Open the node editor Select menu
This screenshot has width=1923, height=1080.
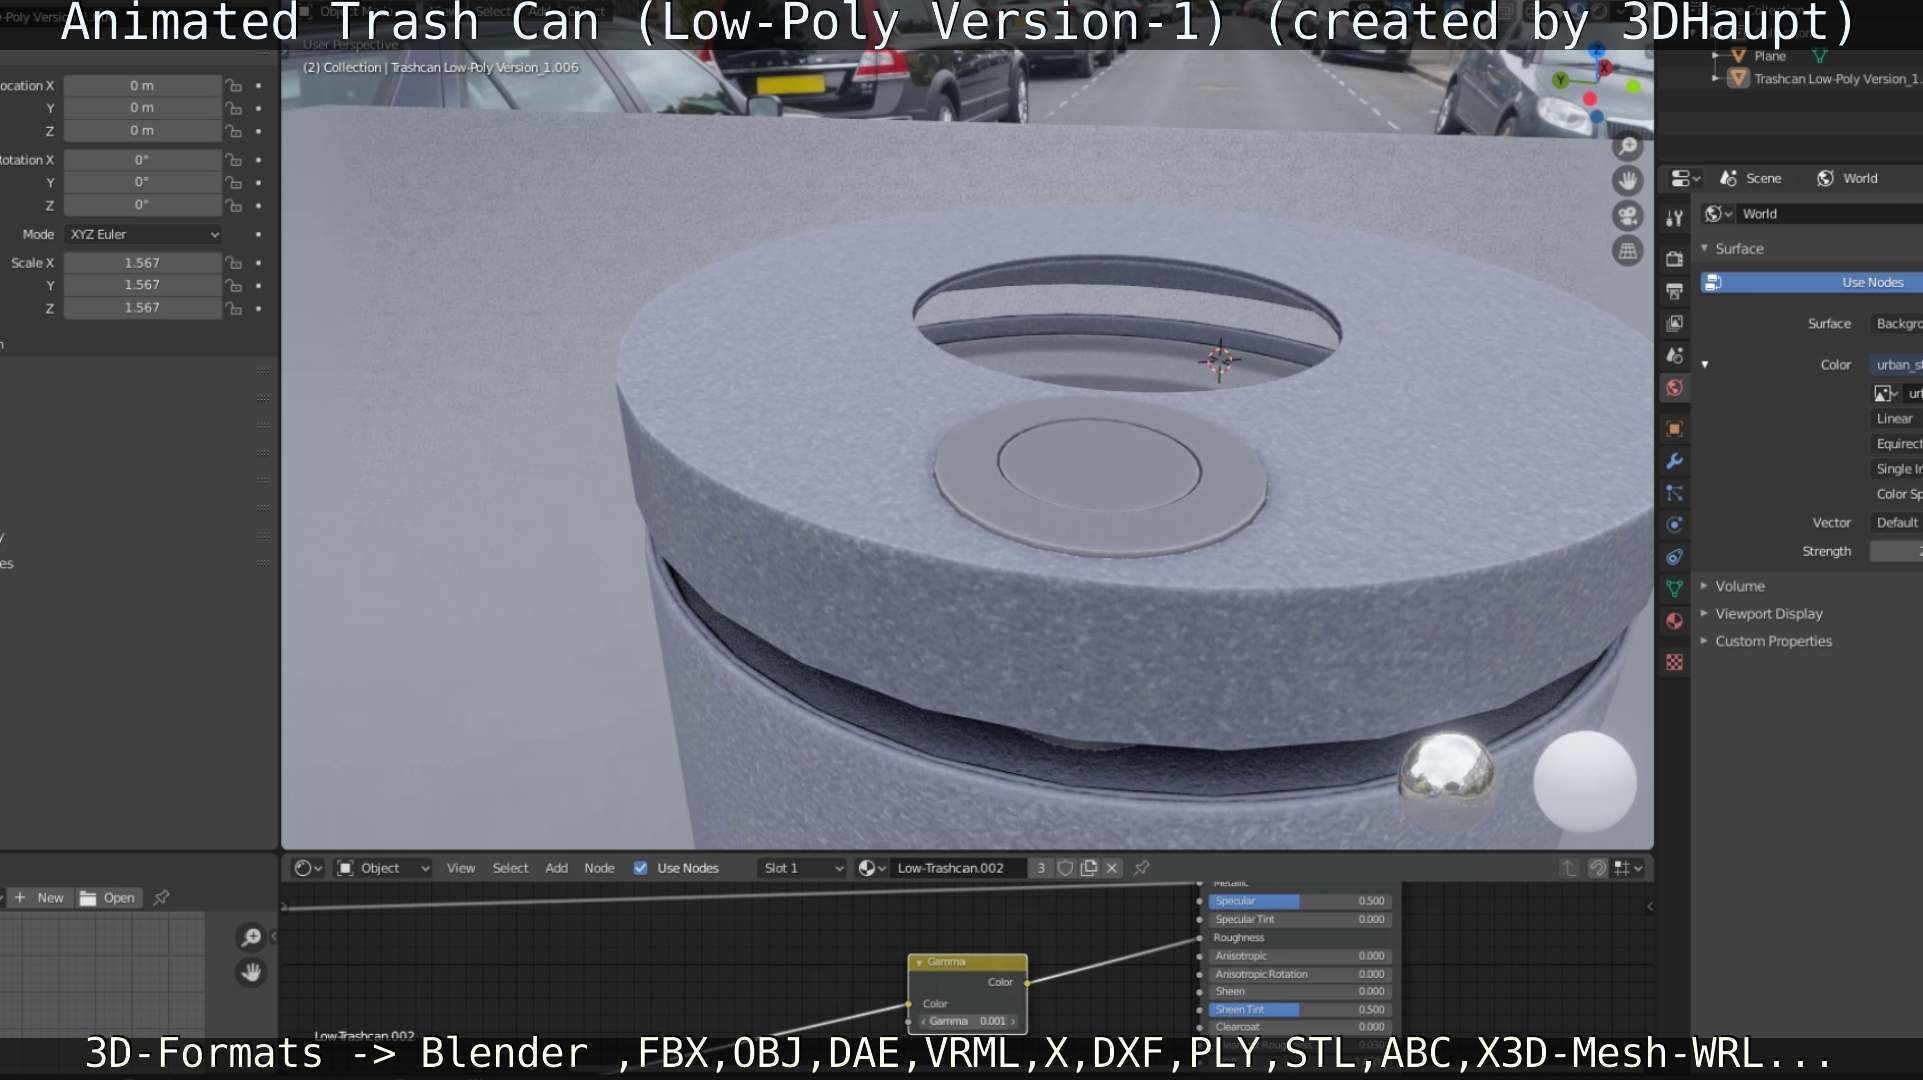(x=510, y=868)
